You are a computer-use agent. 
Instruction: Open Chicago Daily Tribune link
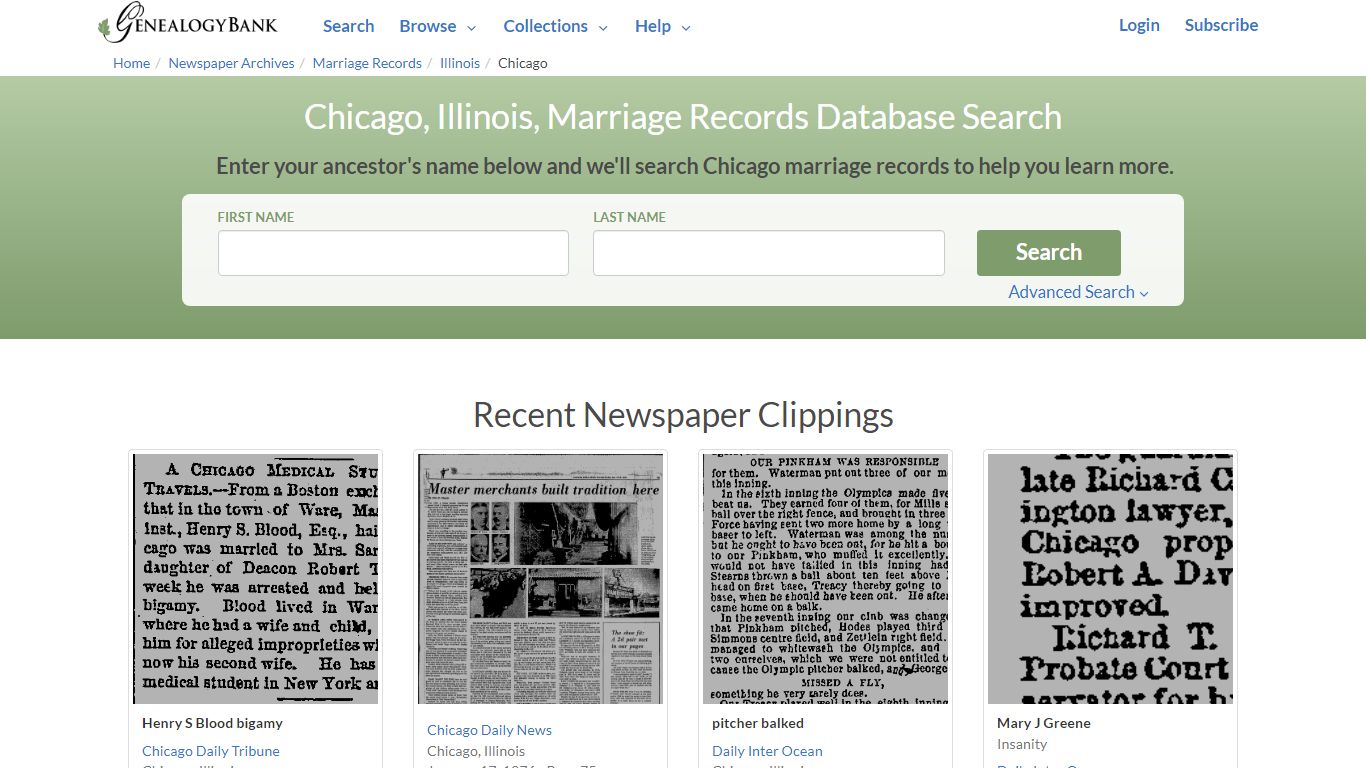pos(211,751)
